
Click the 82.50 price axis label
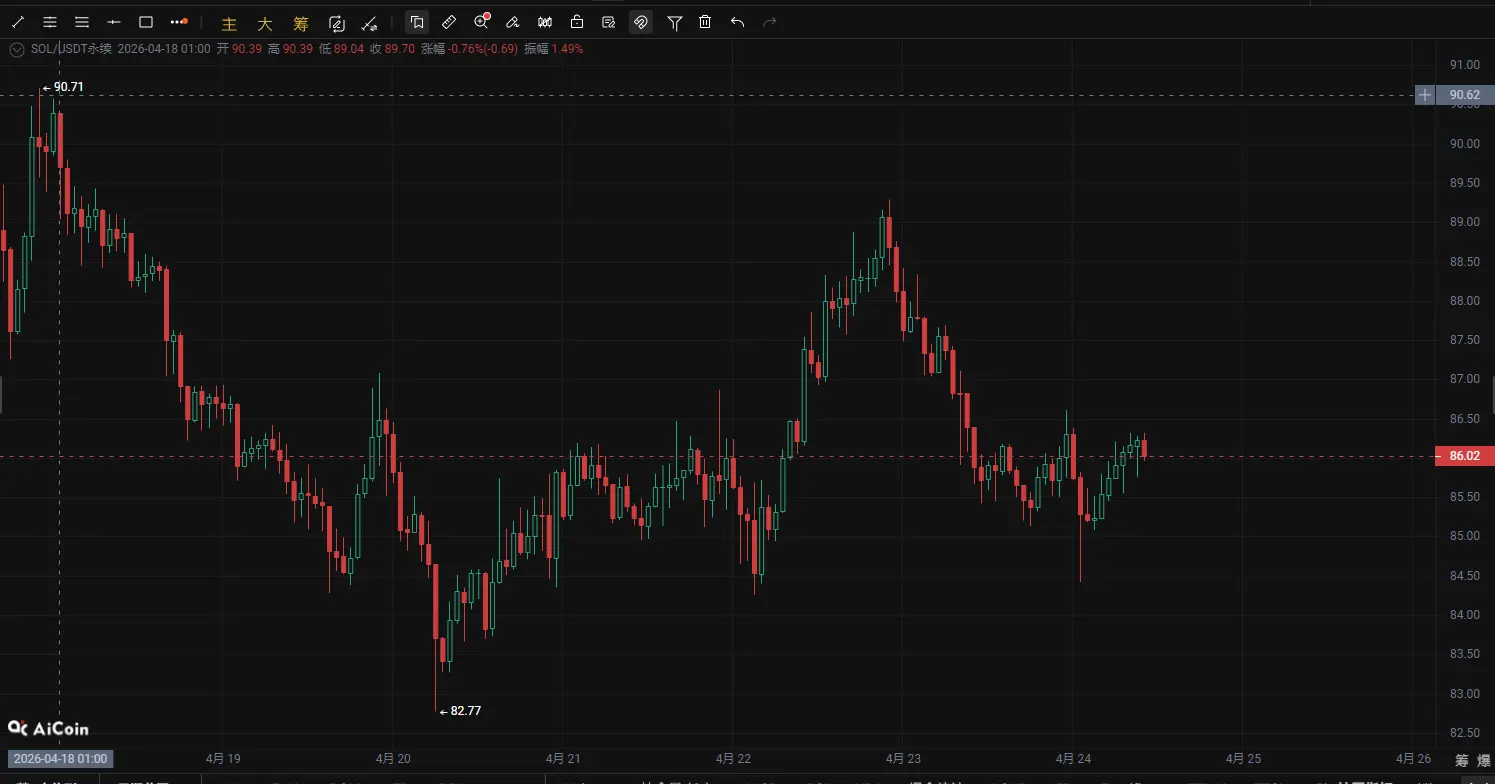pos(1464,732)
